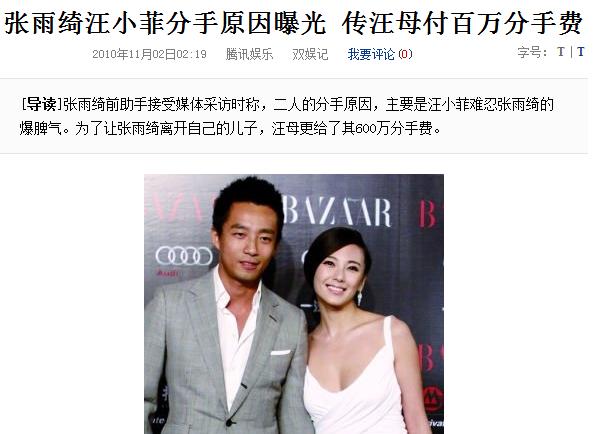Viewport: 594px width, 434px height.
Task: Click the lead summary paragraph text
Action: pos(287,117)
